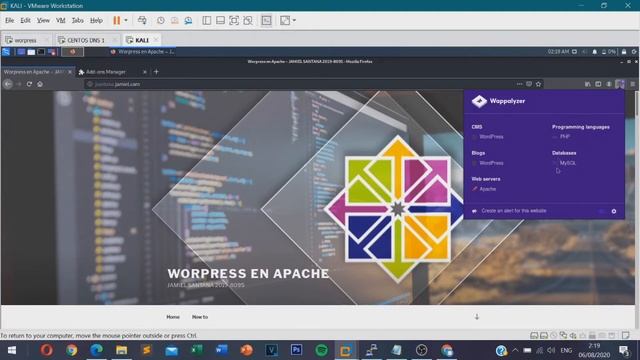The image size is (640, 360).
Task: Click the Worpress en Apache window button in the Kali panel
Action: [x=142, y=52]
